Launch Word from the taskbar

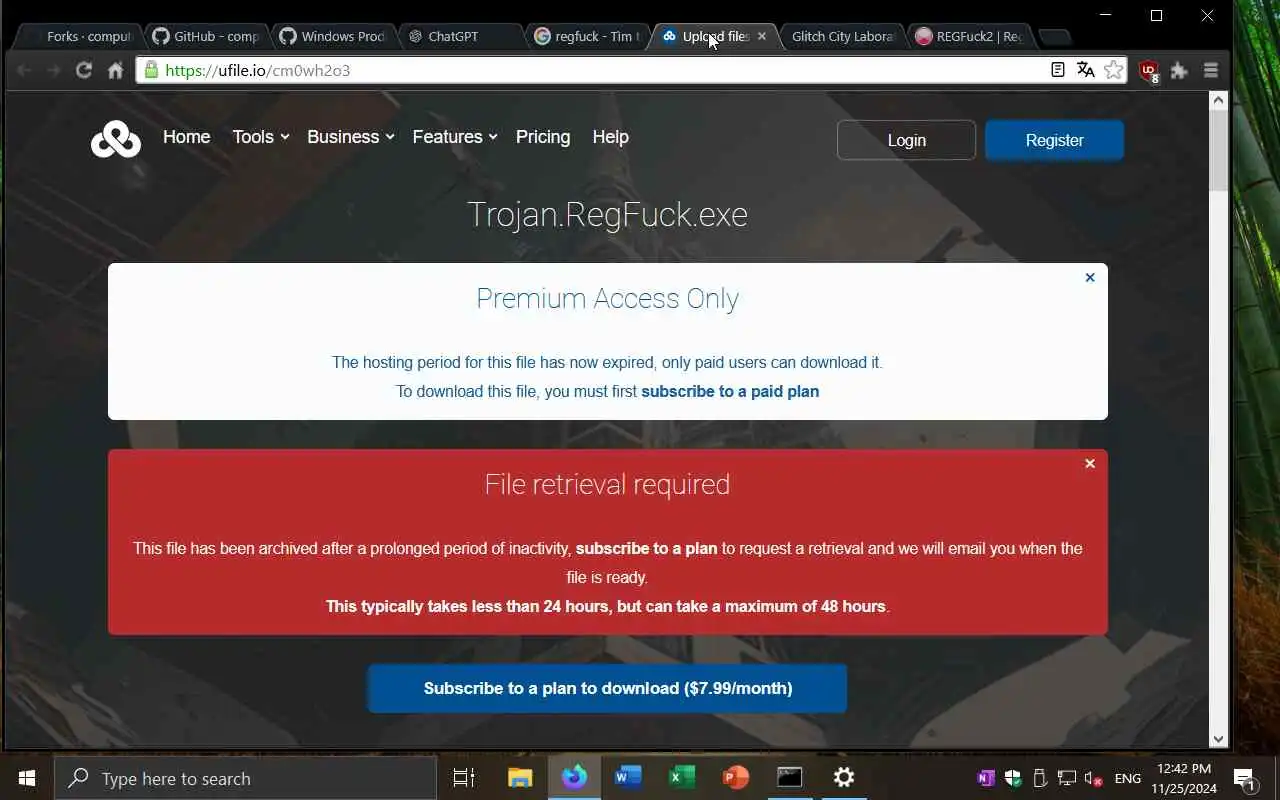[628, 778]
